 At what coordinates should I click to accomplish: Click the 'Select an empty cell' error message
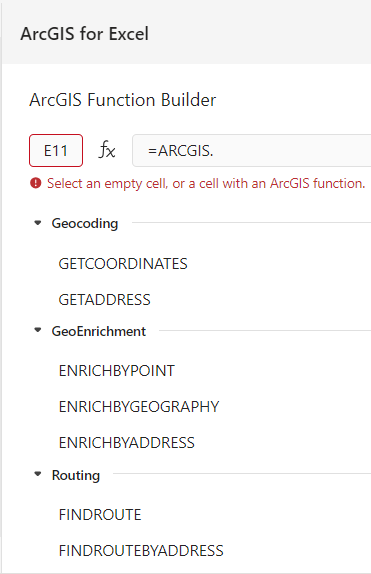click(x=206, y=183)
